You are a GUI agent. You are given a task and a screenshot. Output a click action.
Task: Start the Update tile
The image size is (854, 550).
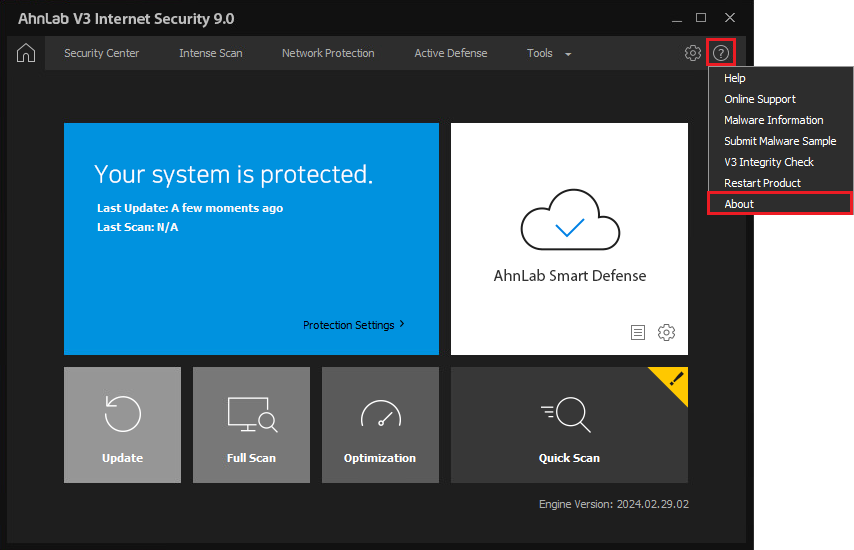[x=123, y=425]
